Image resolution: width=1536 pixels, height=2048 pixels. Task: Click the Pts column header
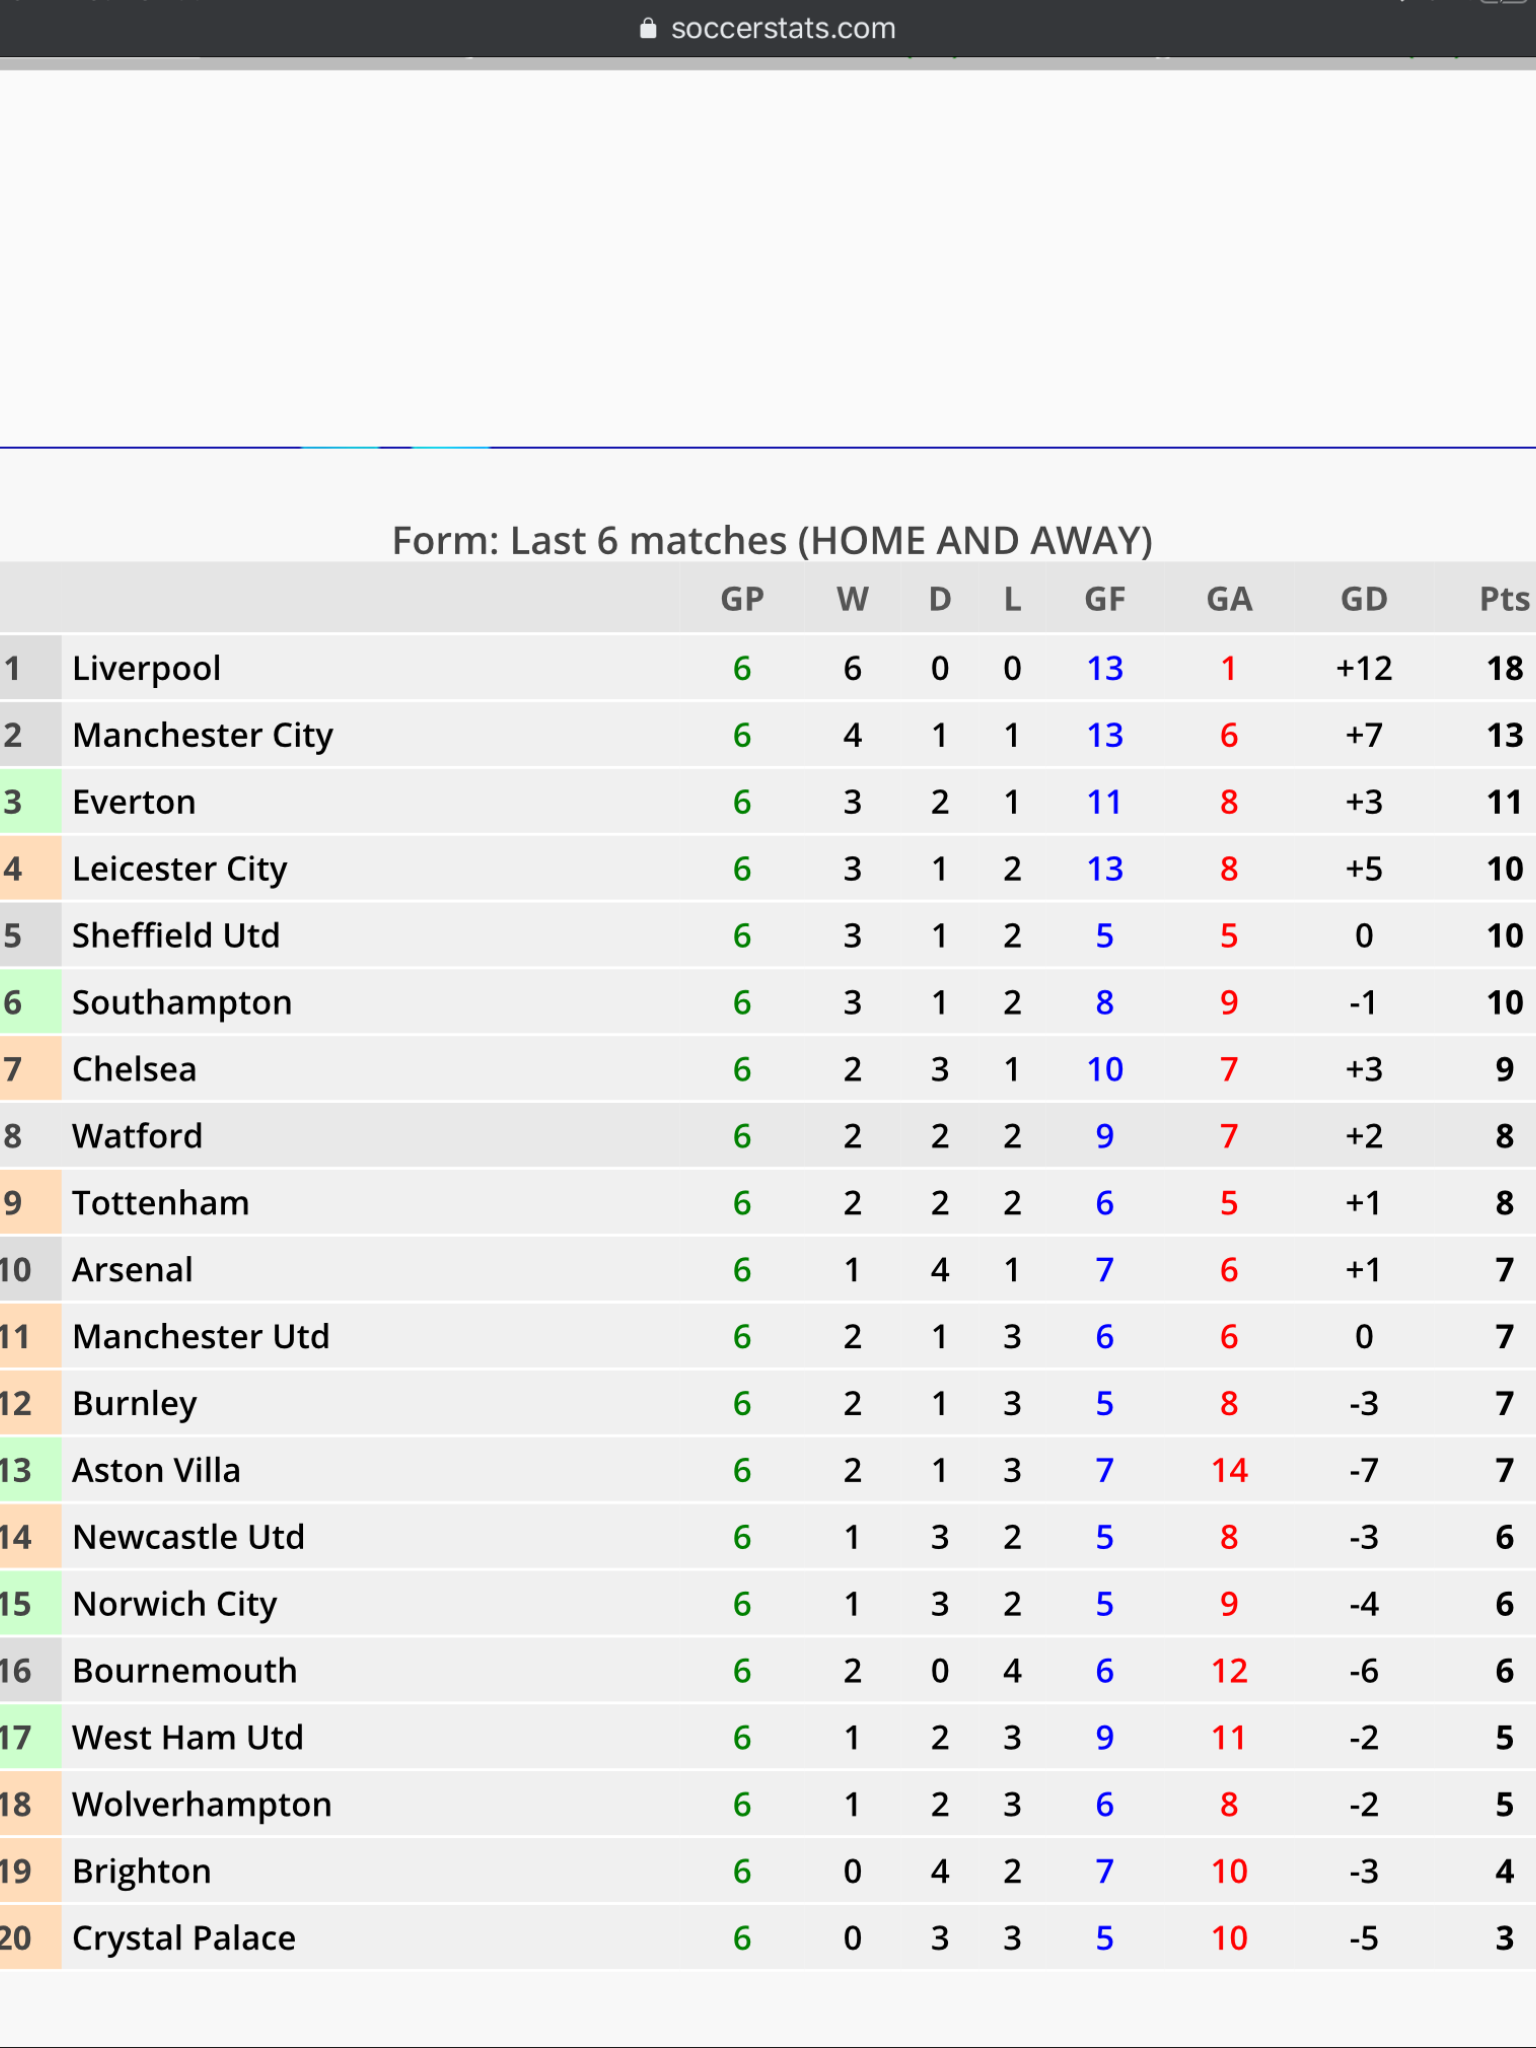tap(1504, 599)
